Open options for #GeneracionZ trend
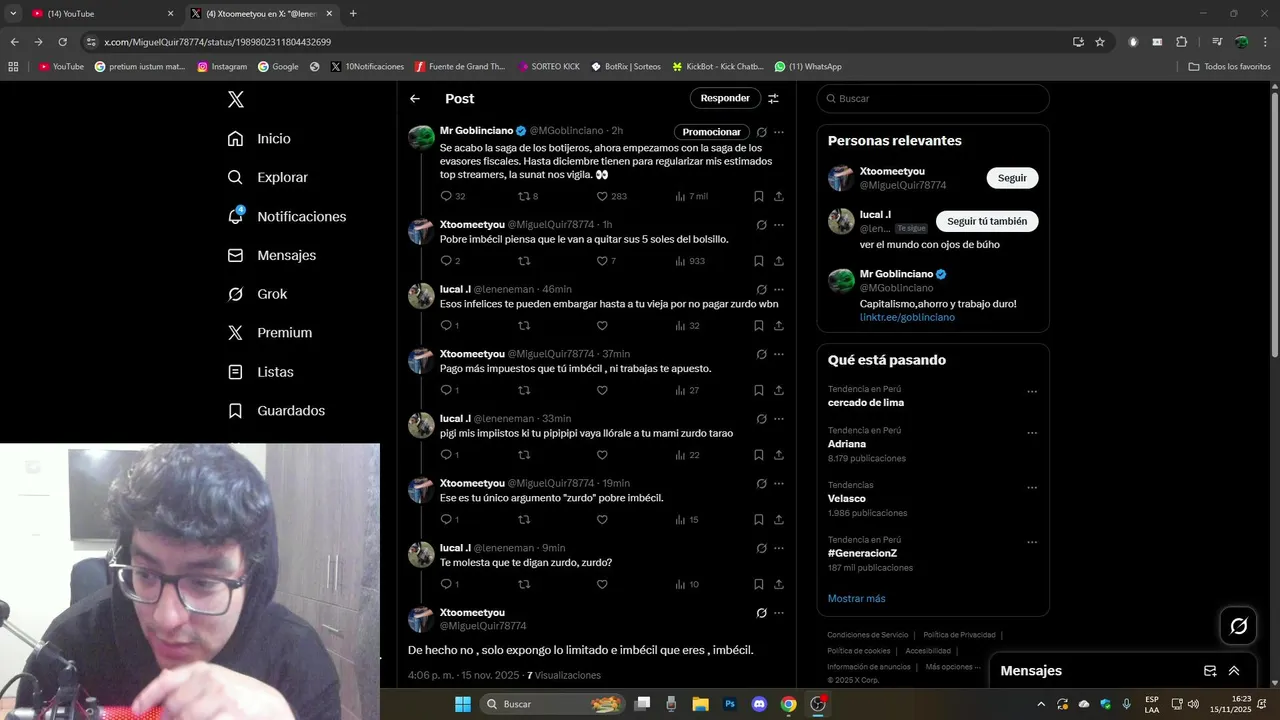Viewport: 1280px width, 720px height. click(x=1032, y=542)
